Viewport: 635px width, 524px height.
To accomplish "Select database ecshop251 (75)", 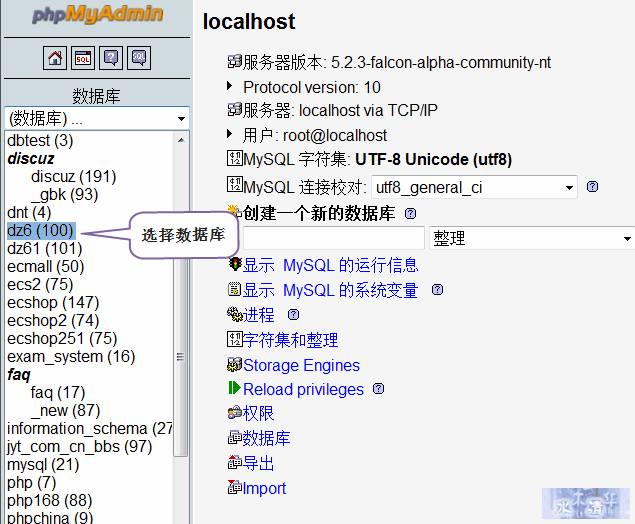I will [x=62, y=339].
